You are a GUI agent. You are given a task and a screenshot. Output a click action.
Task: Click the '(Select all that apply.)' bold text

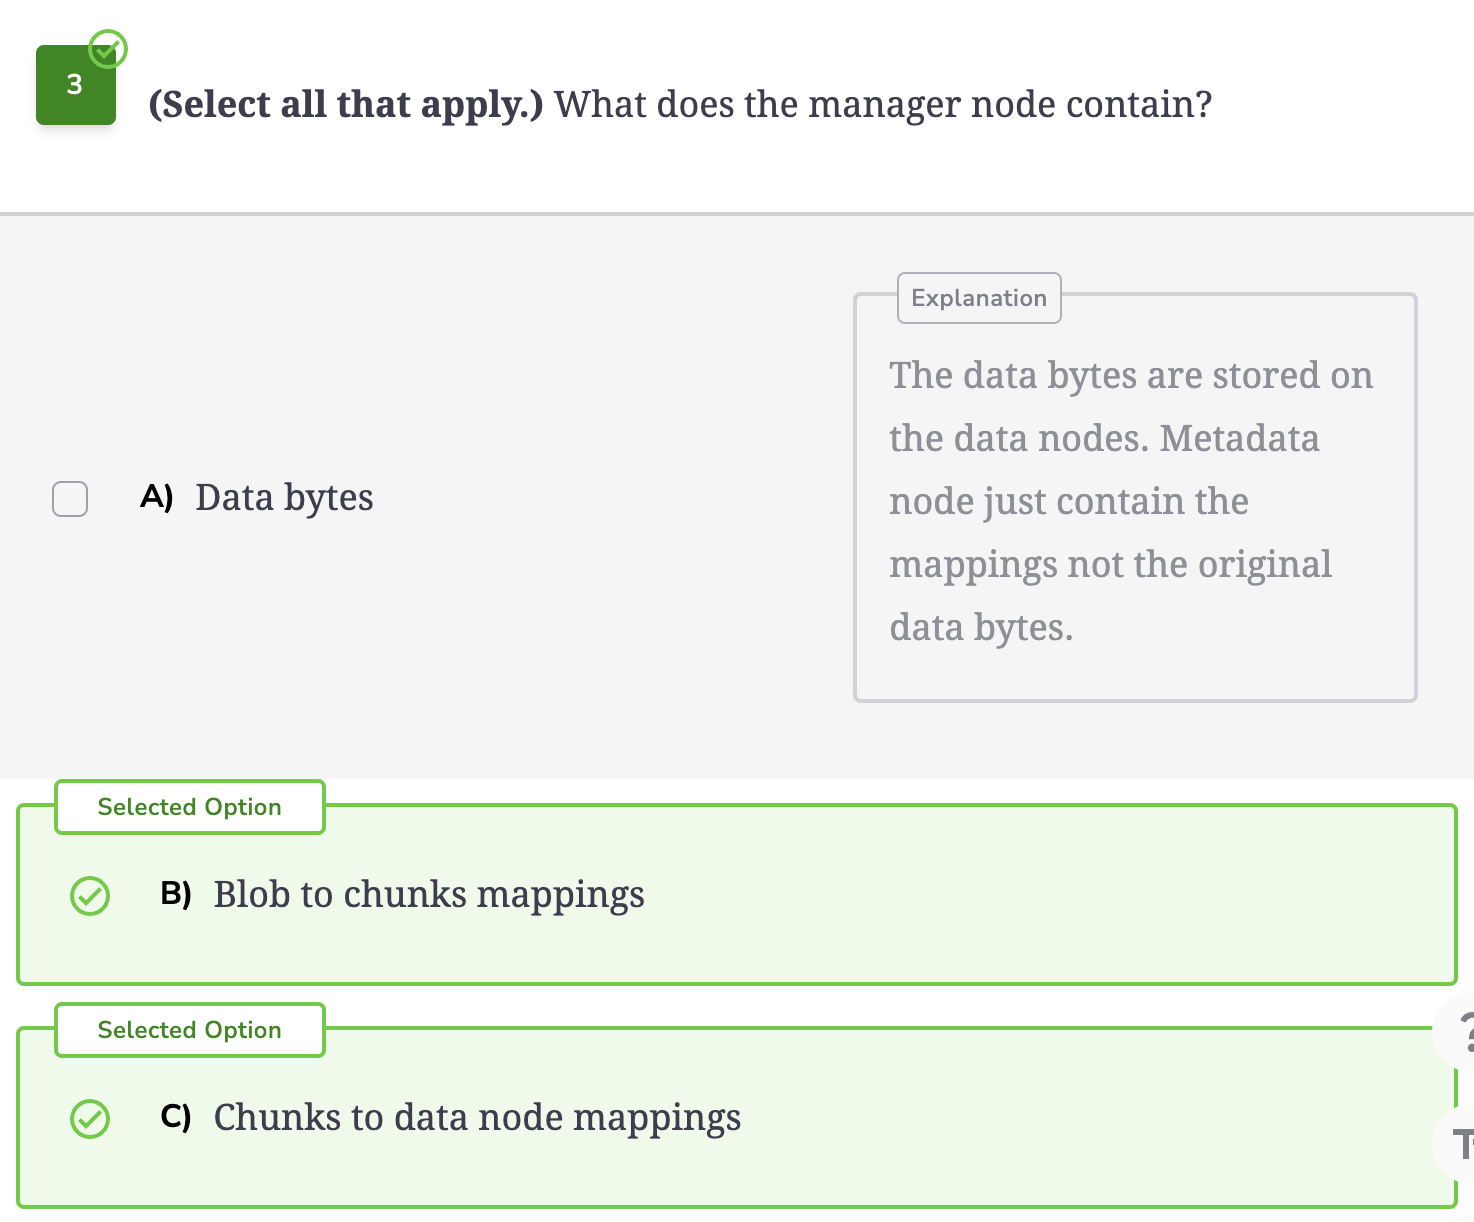[346, 104]
